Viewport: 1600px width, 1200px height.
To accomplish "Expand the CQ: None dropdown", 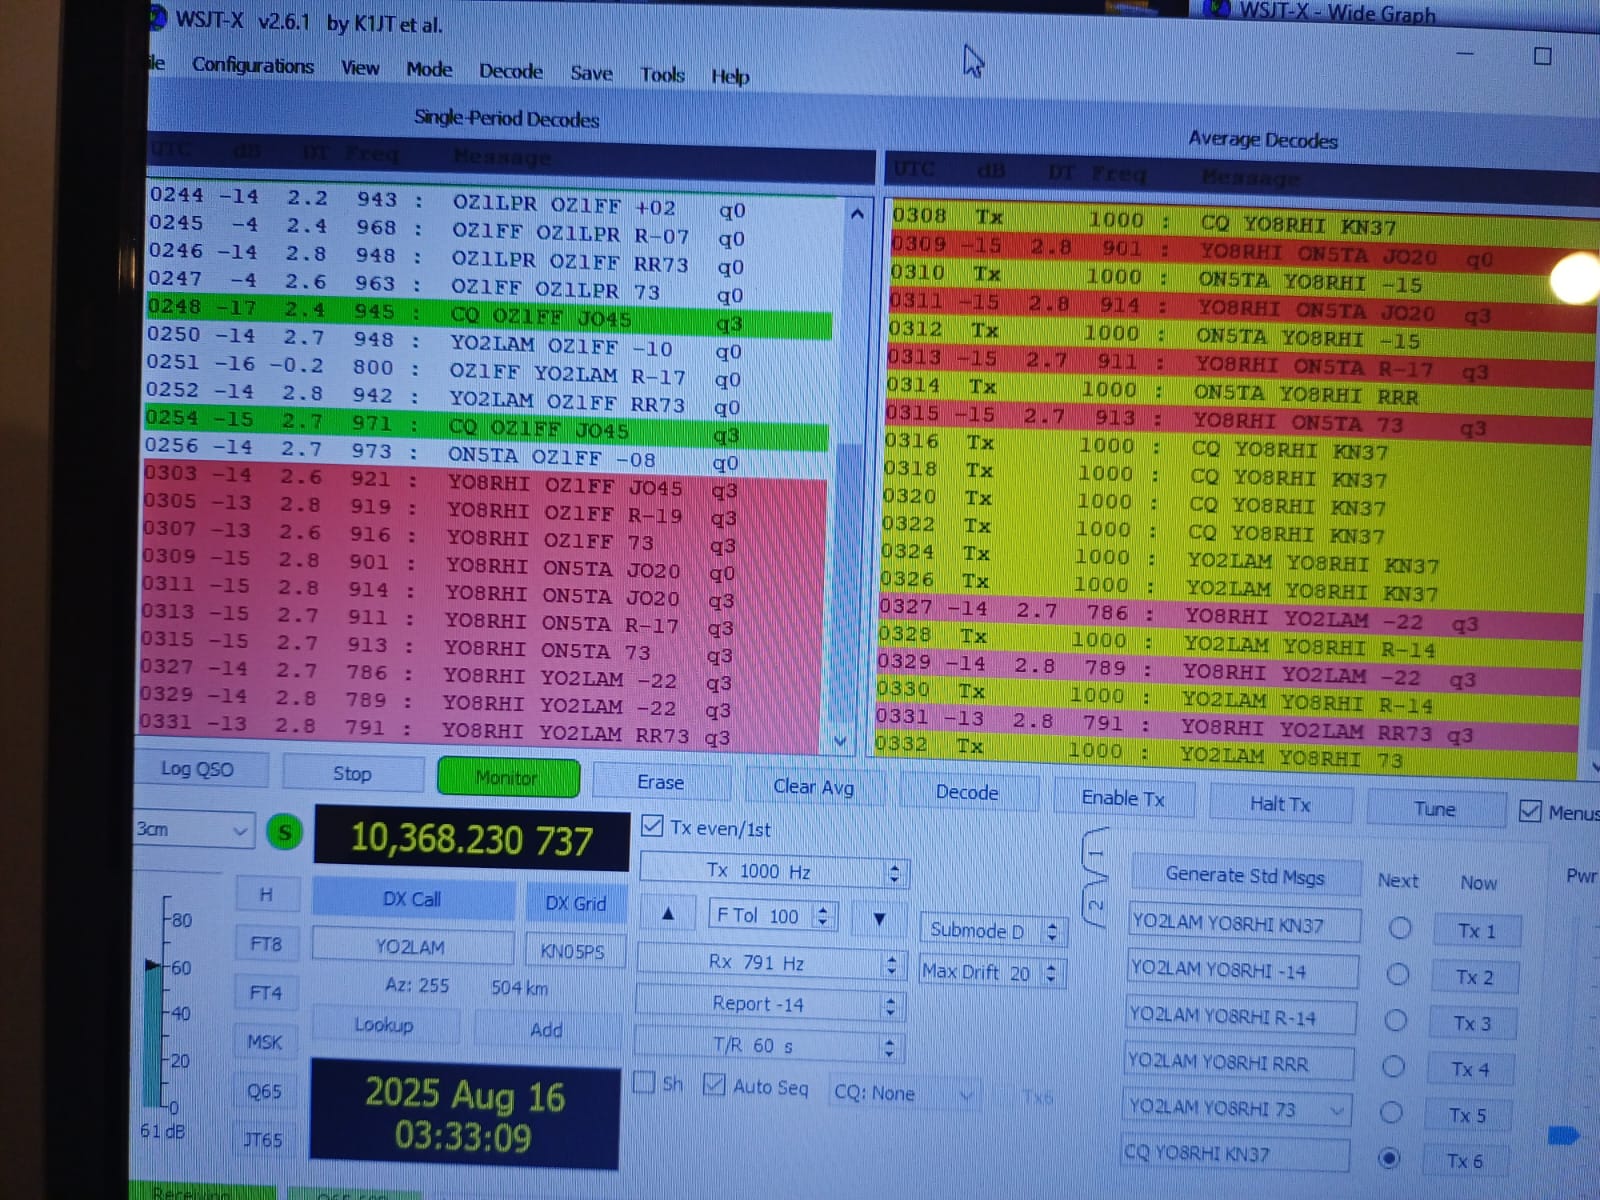I will (x=904, y=1094).
